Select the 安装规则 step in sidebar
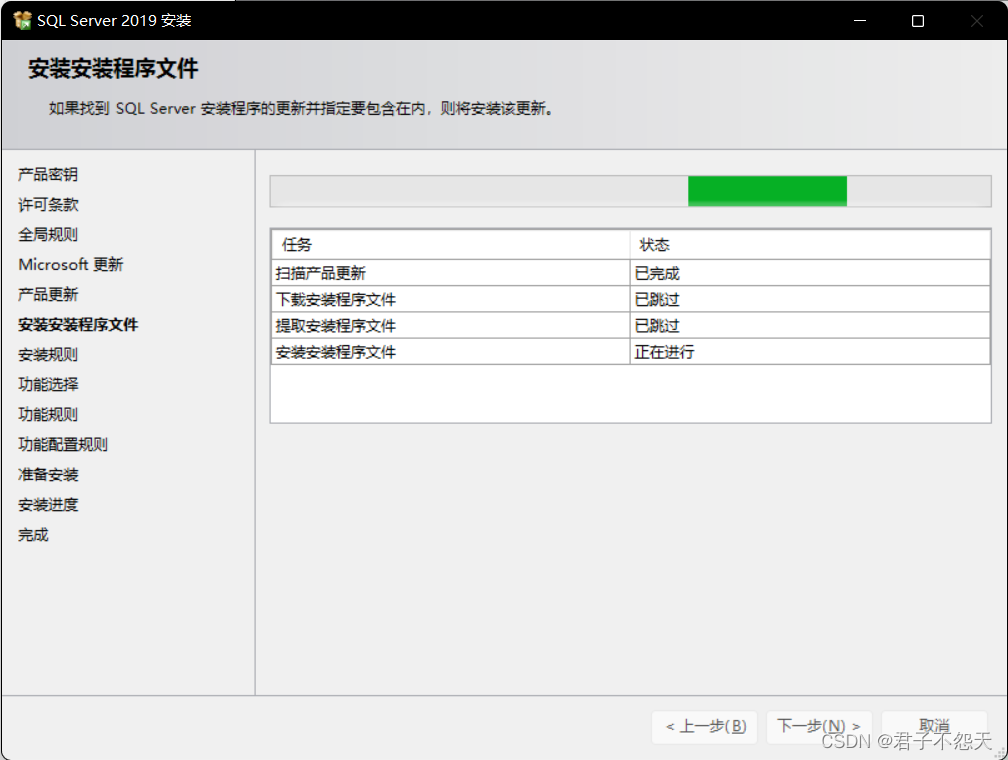This screenshot has height=760, width=1008. [48, 354]
